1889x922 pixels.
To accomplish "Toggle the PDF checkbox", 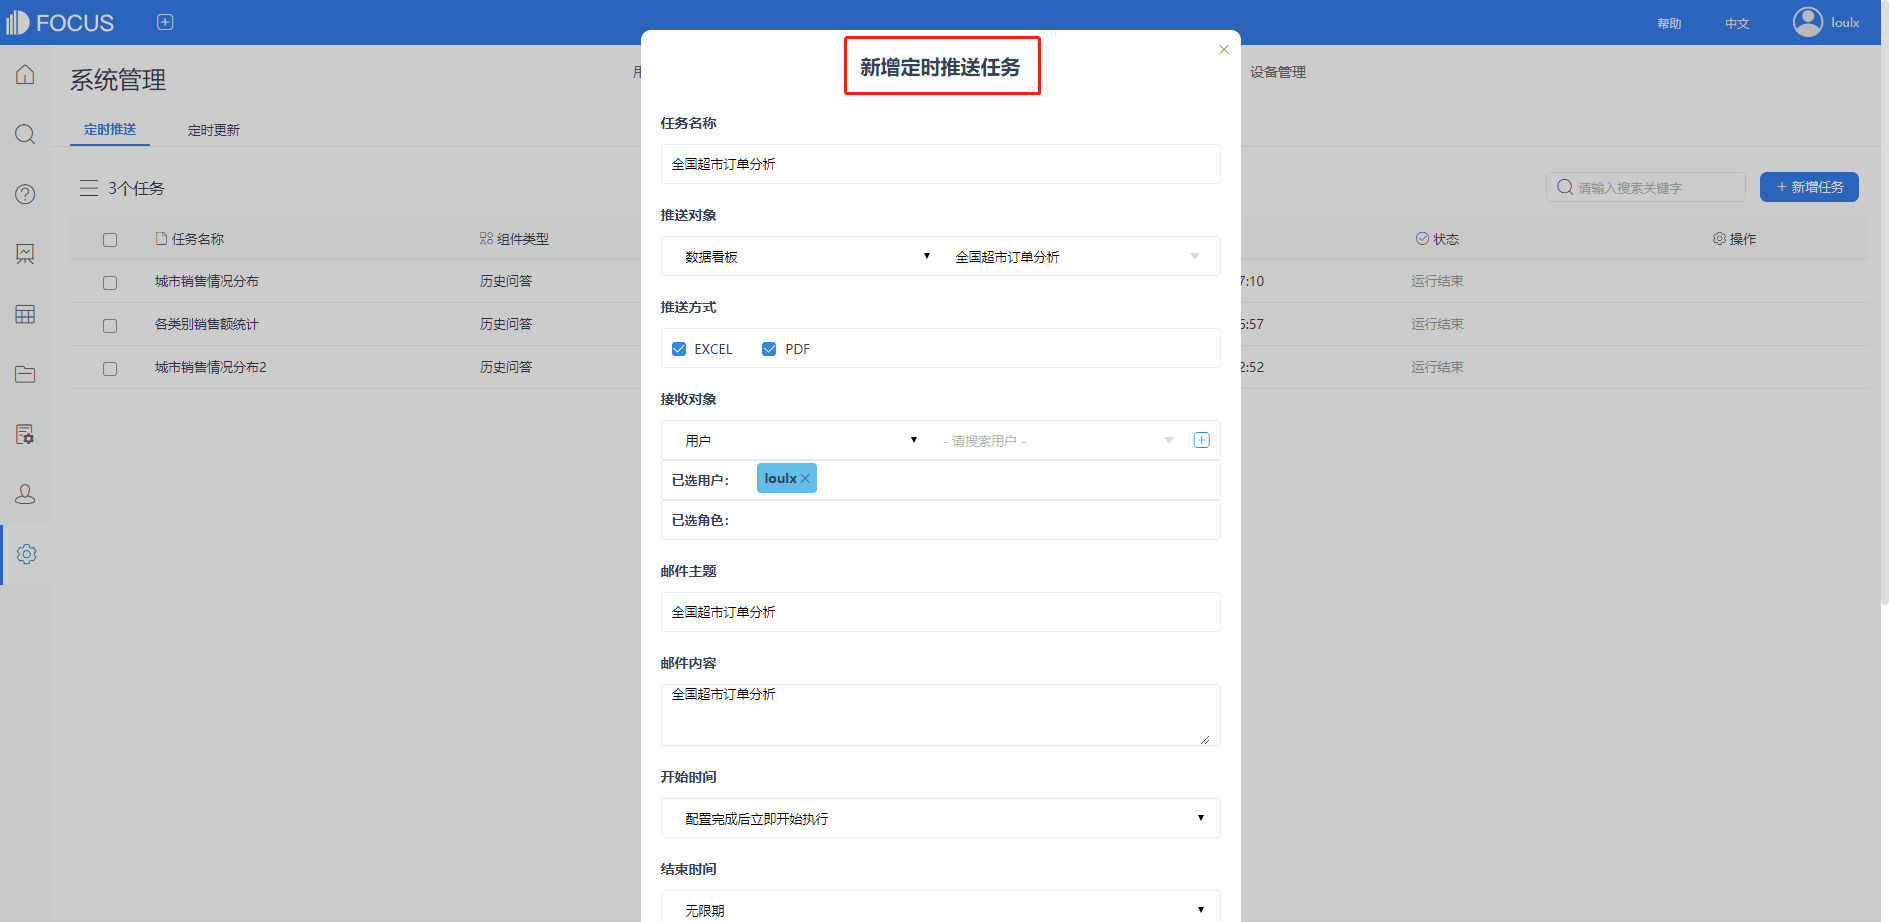I will point(769,349).
